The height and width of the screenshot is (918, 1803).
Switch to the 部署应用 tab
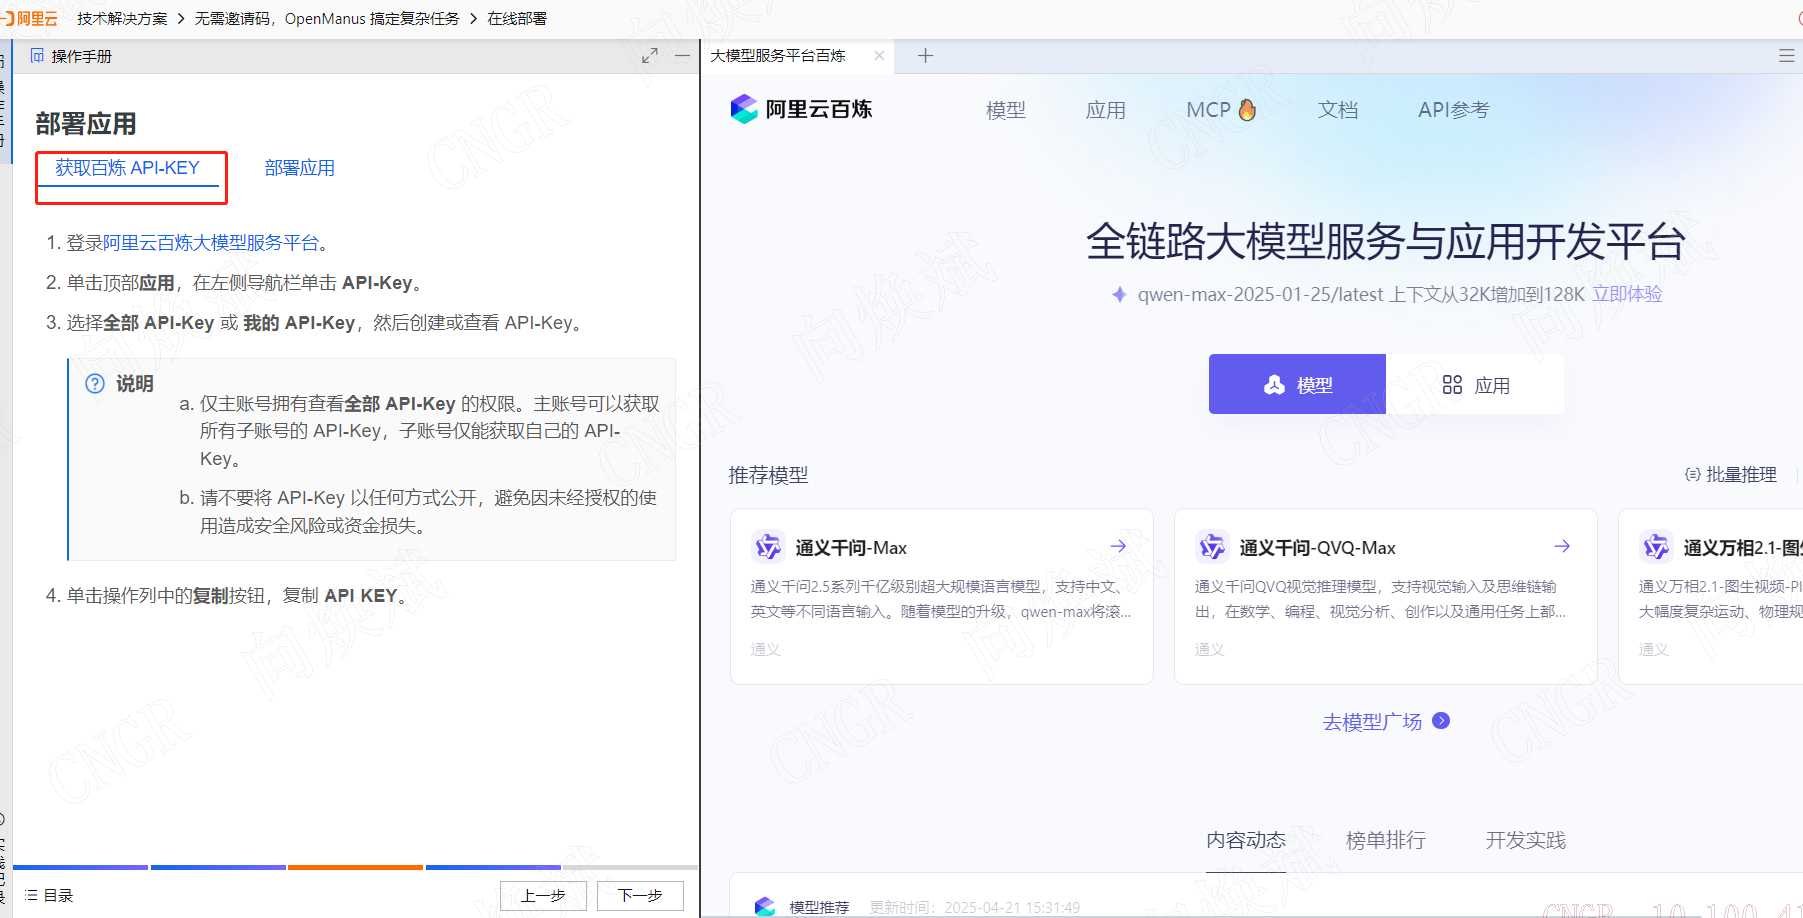(x=299, y=168)
